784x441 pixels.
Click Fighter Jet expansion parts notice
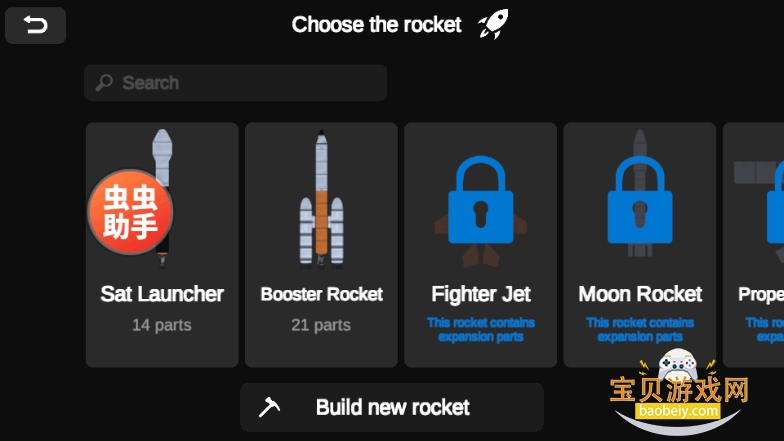(481, 329)
